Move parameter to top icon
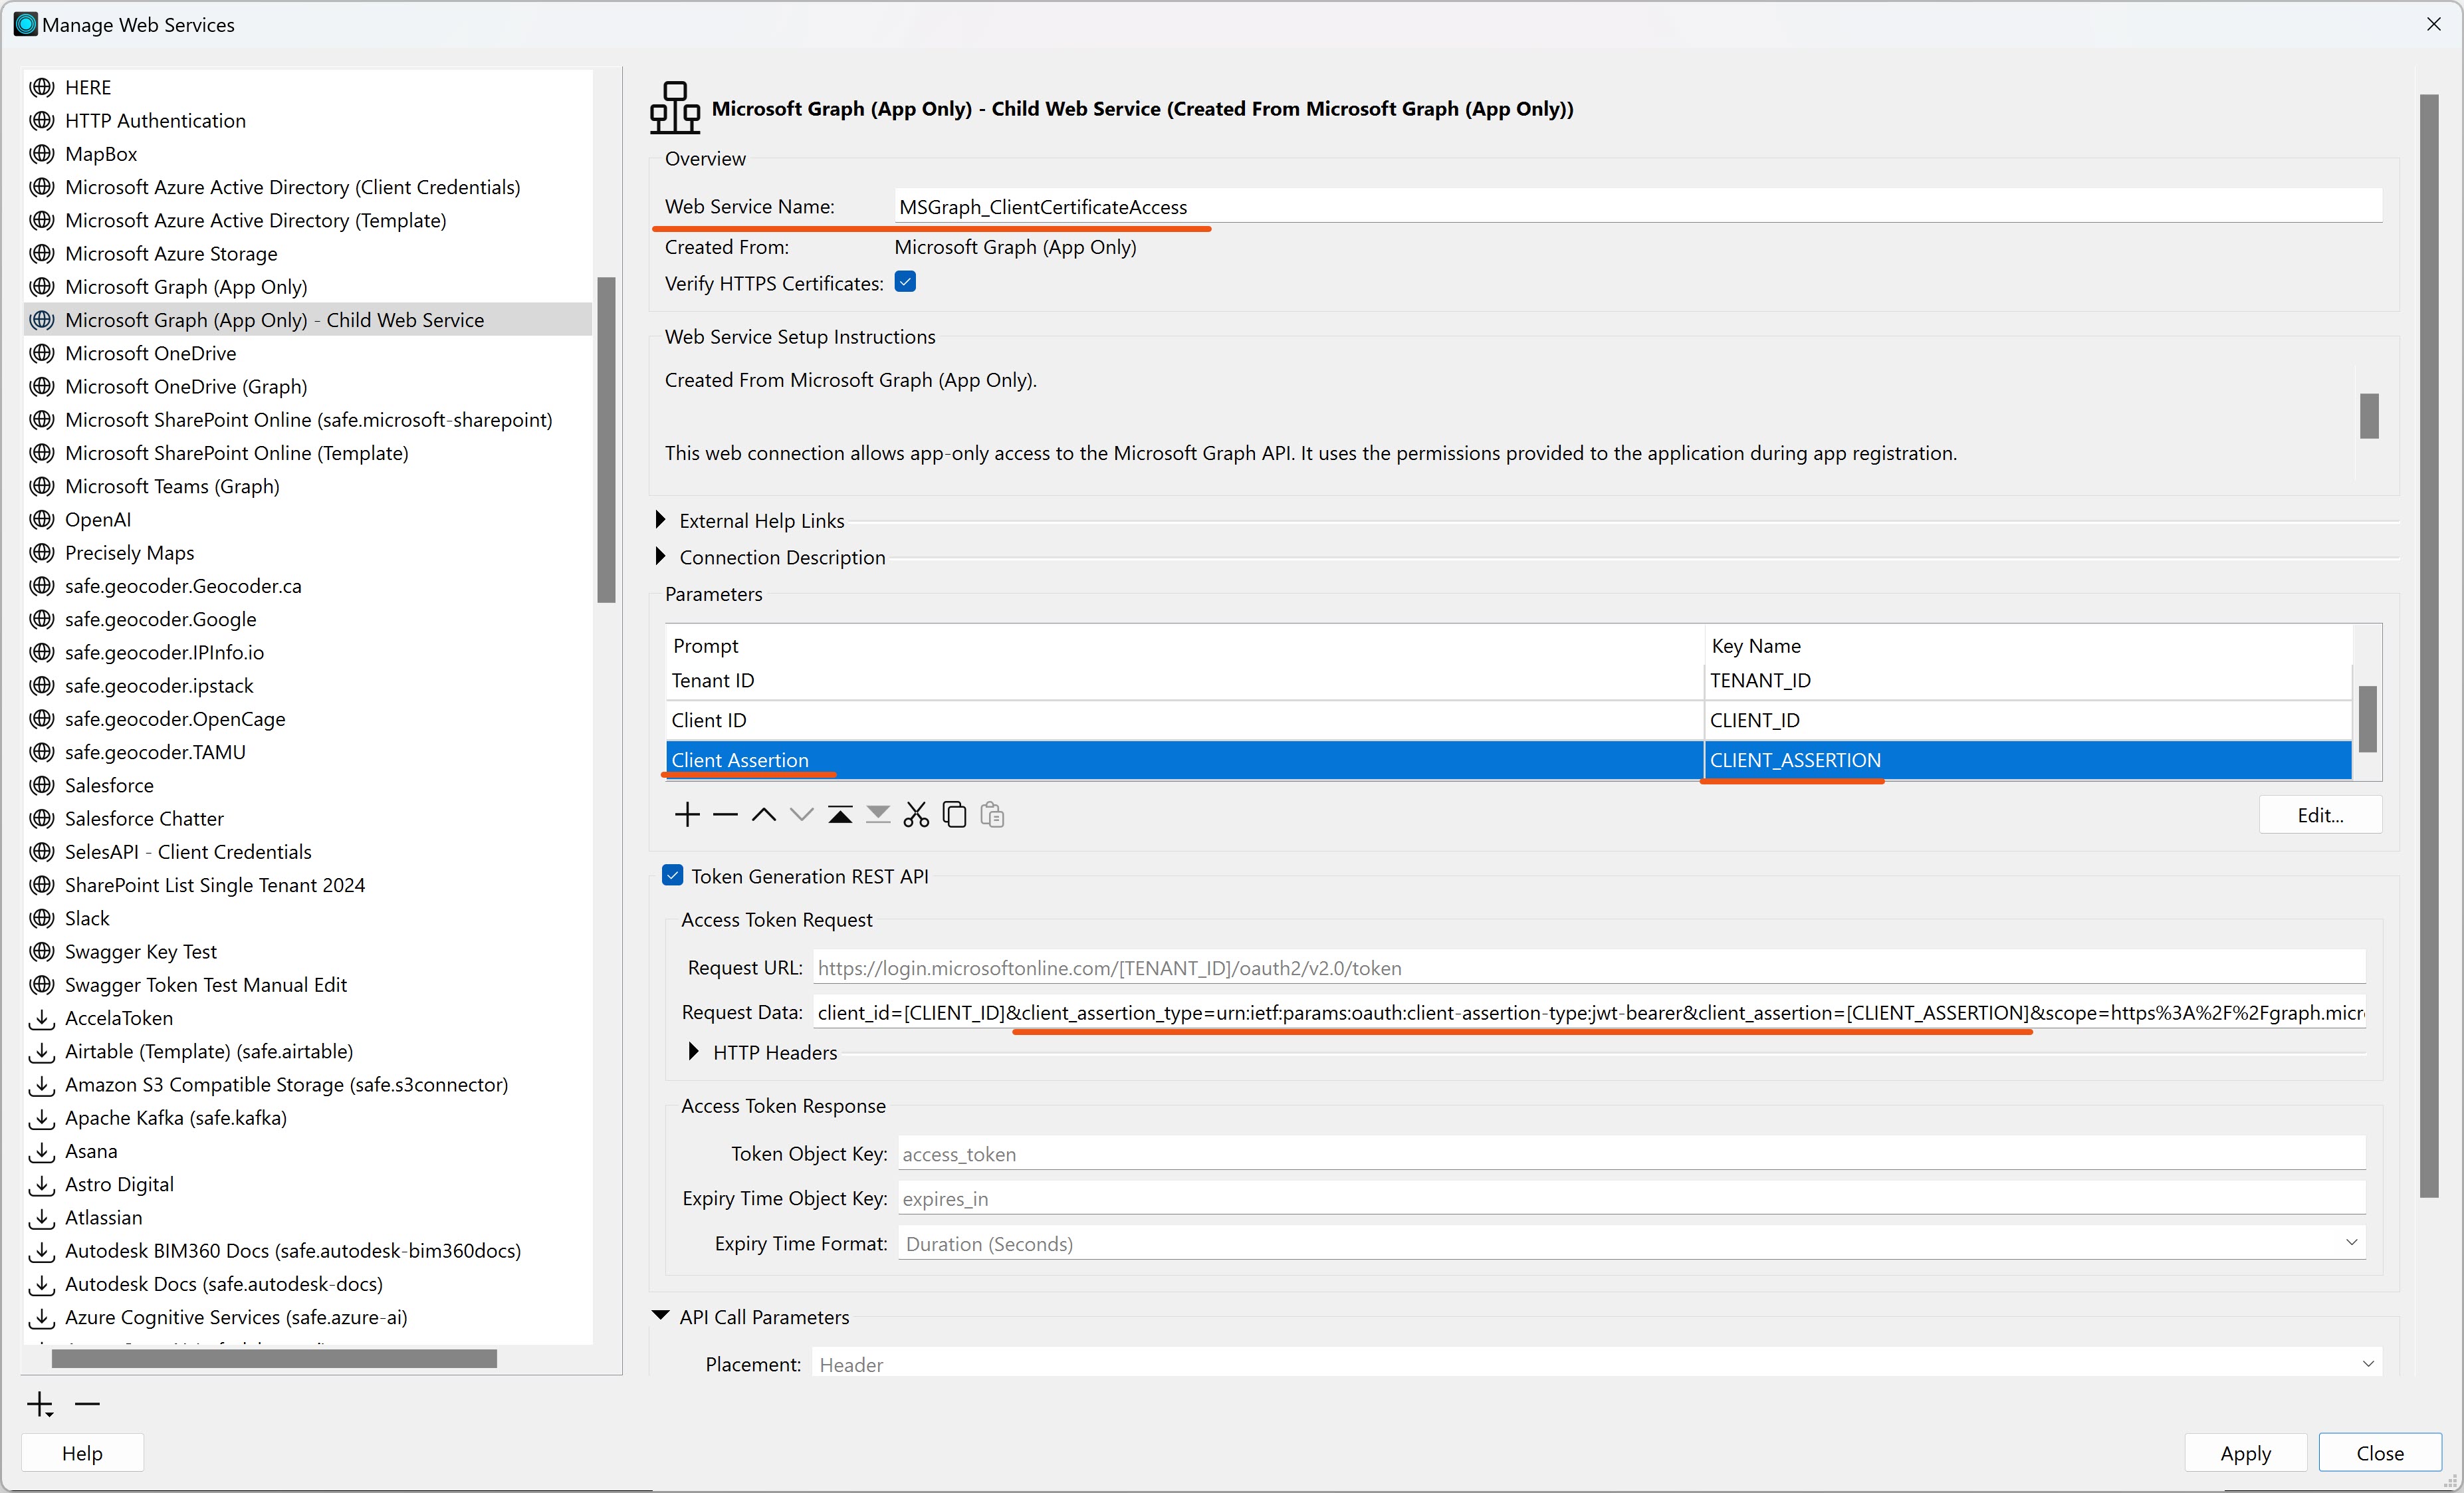 point(840,815)
